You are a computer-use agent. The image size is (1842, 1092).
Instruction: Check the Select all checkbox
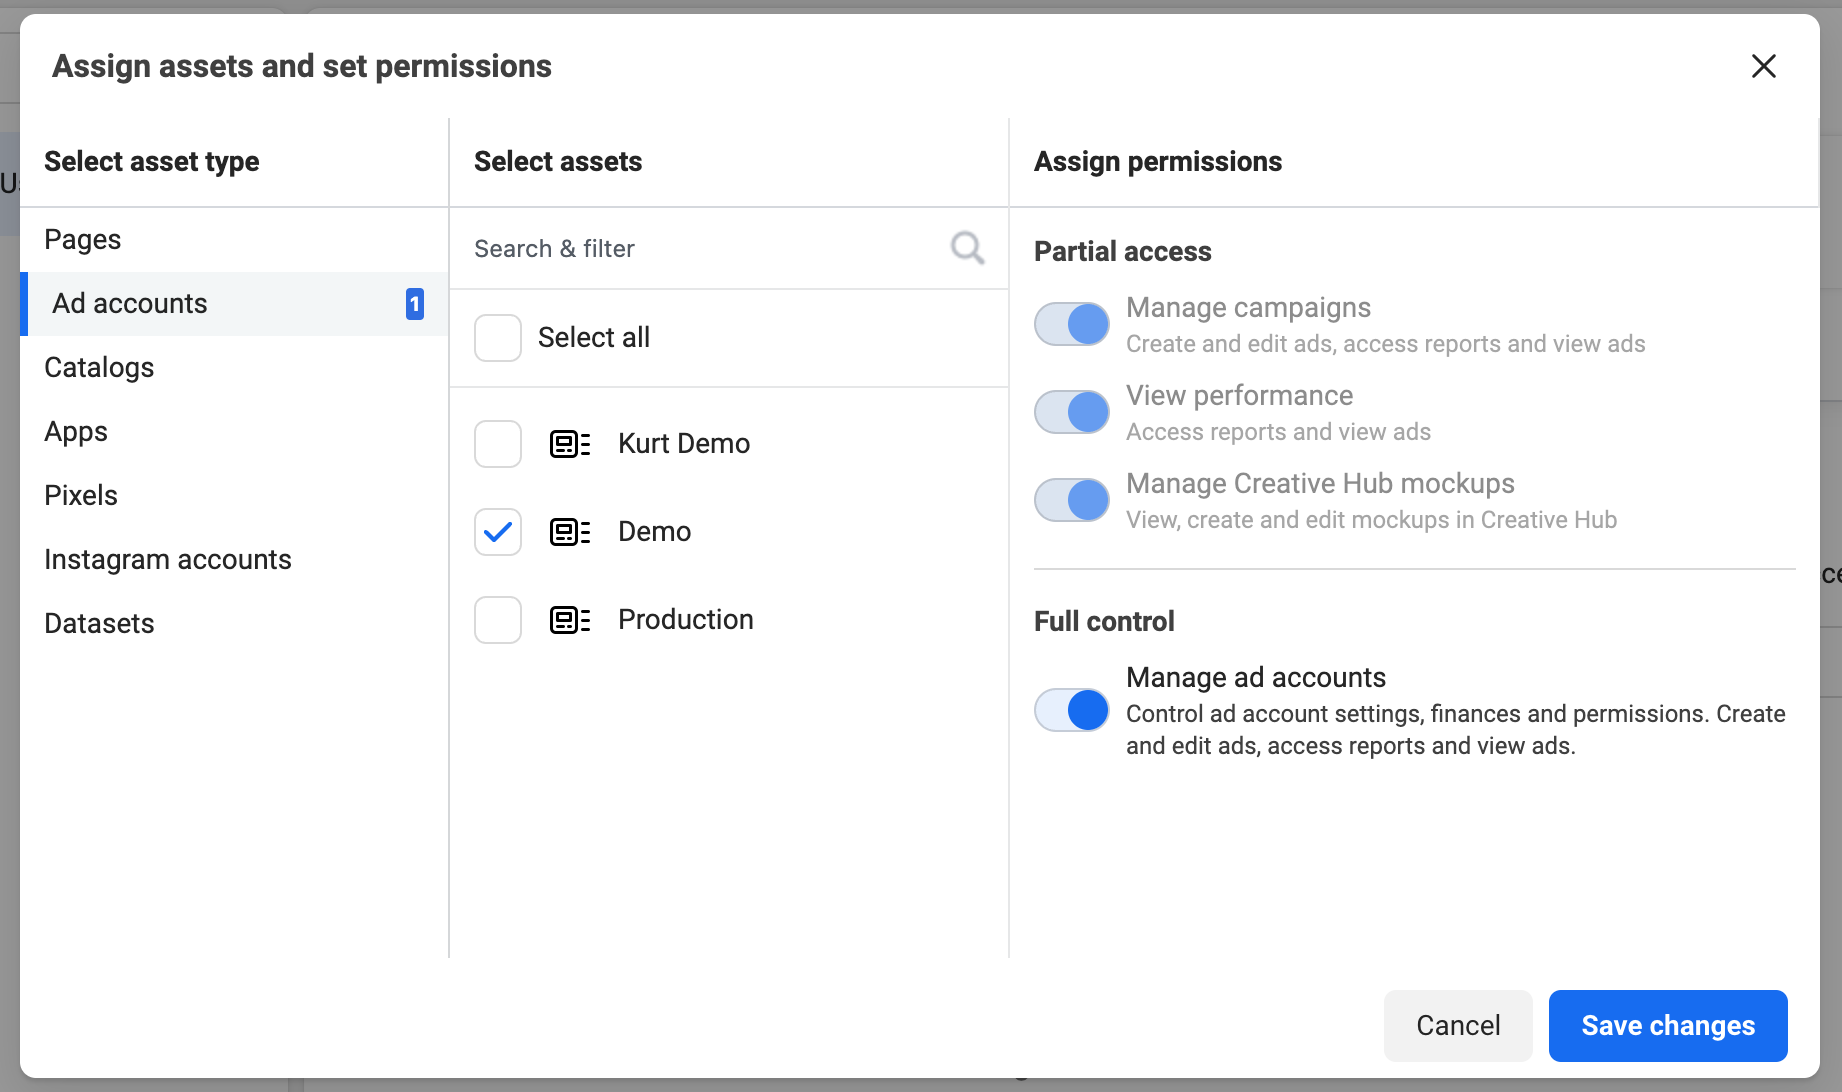point(498,338)
